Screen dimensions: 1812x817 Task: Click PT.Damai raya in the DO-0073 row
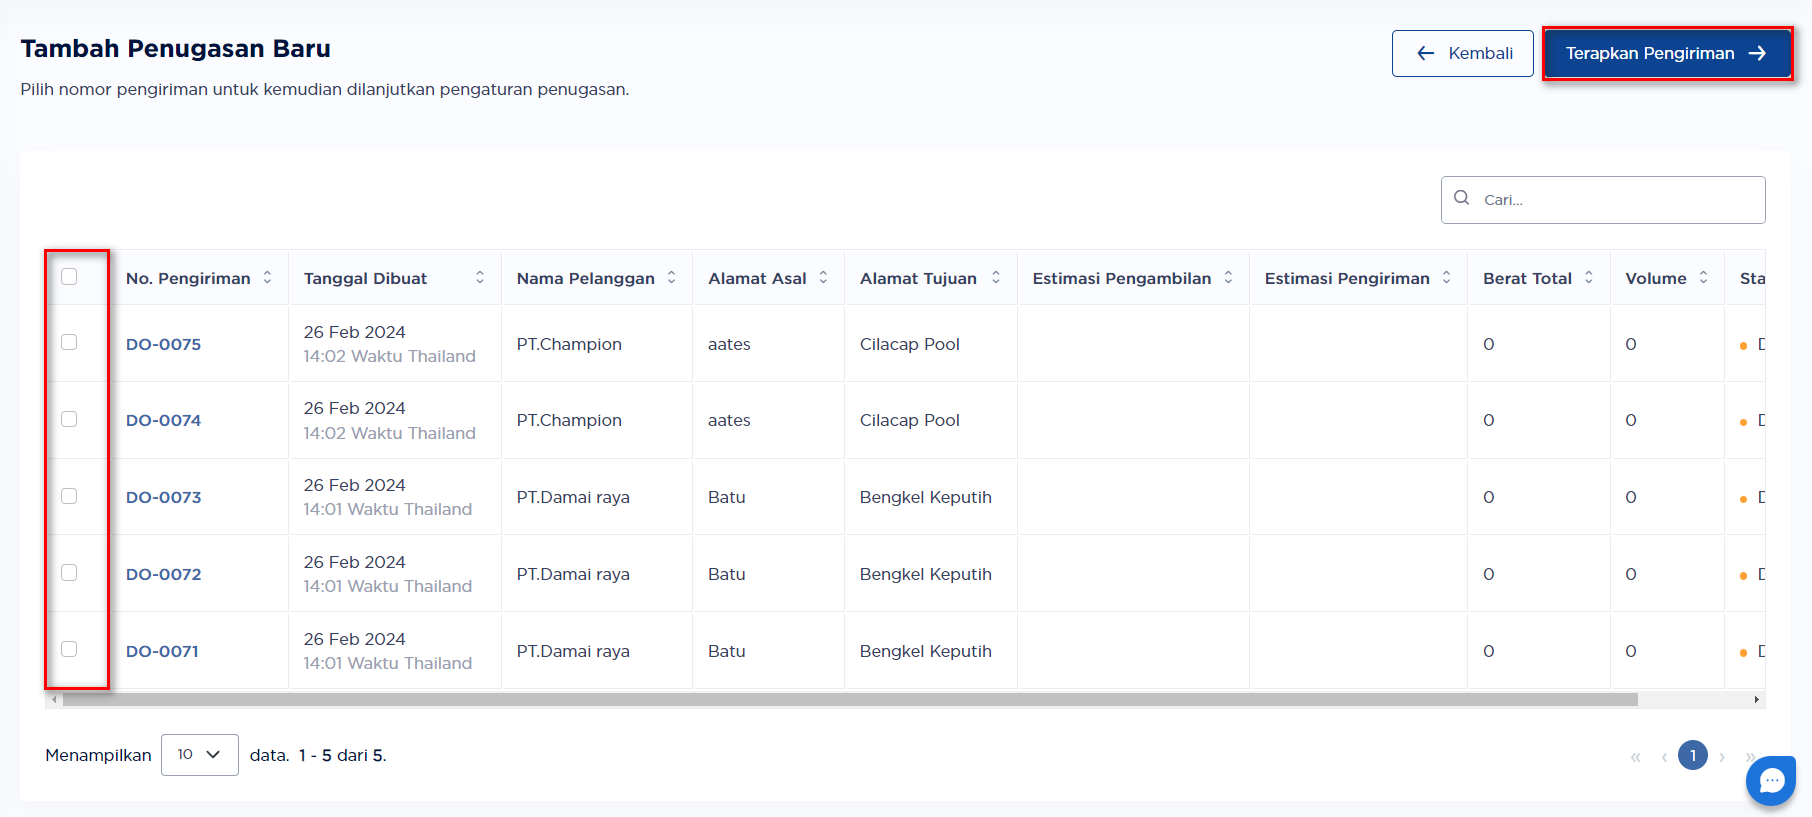(573, 497)
